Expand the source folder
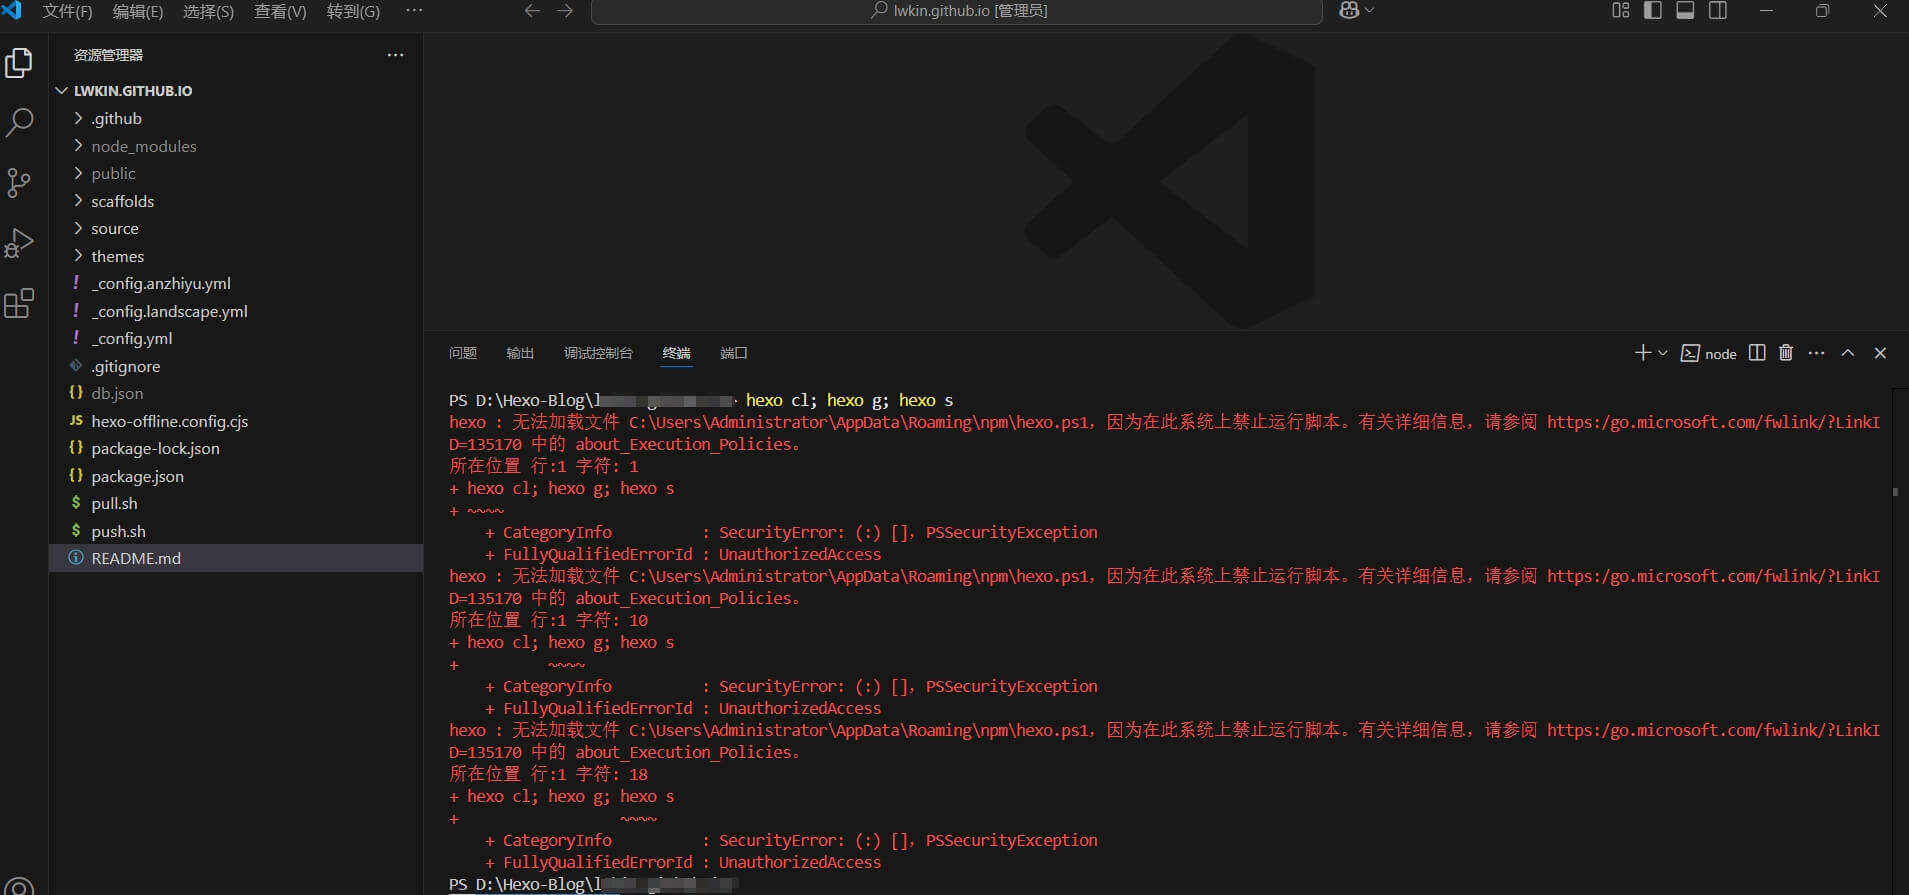 click(x=114, y=228)
